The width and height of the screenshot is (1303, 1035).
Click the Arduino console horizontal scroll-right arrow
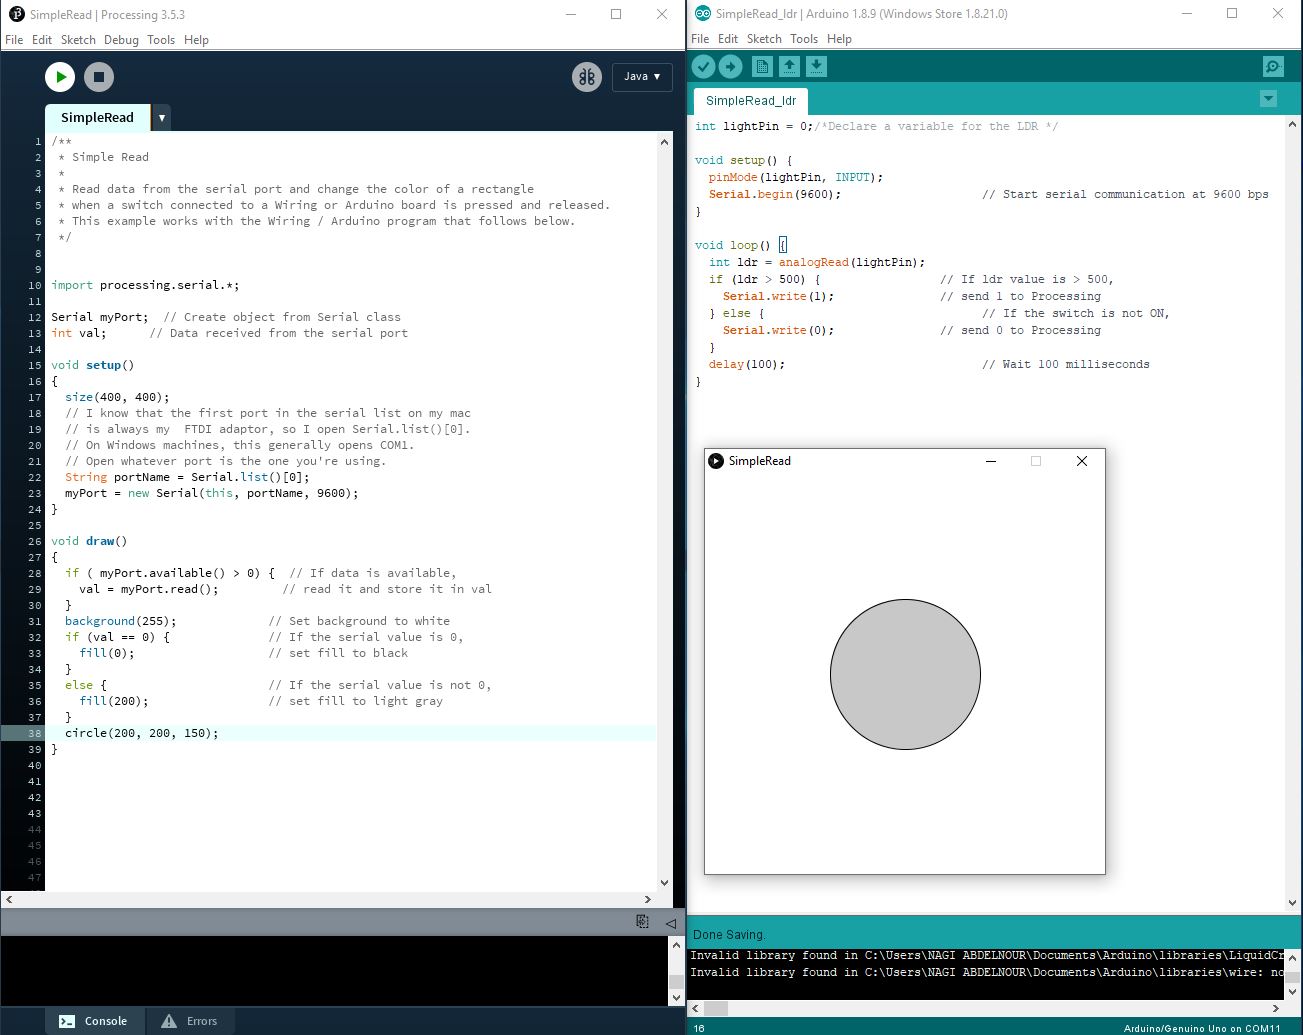pyautogui.click(x=1276, y=1007)
